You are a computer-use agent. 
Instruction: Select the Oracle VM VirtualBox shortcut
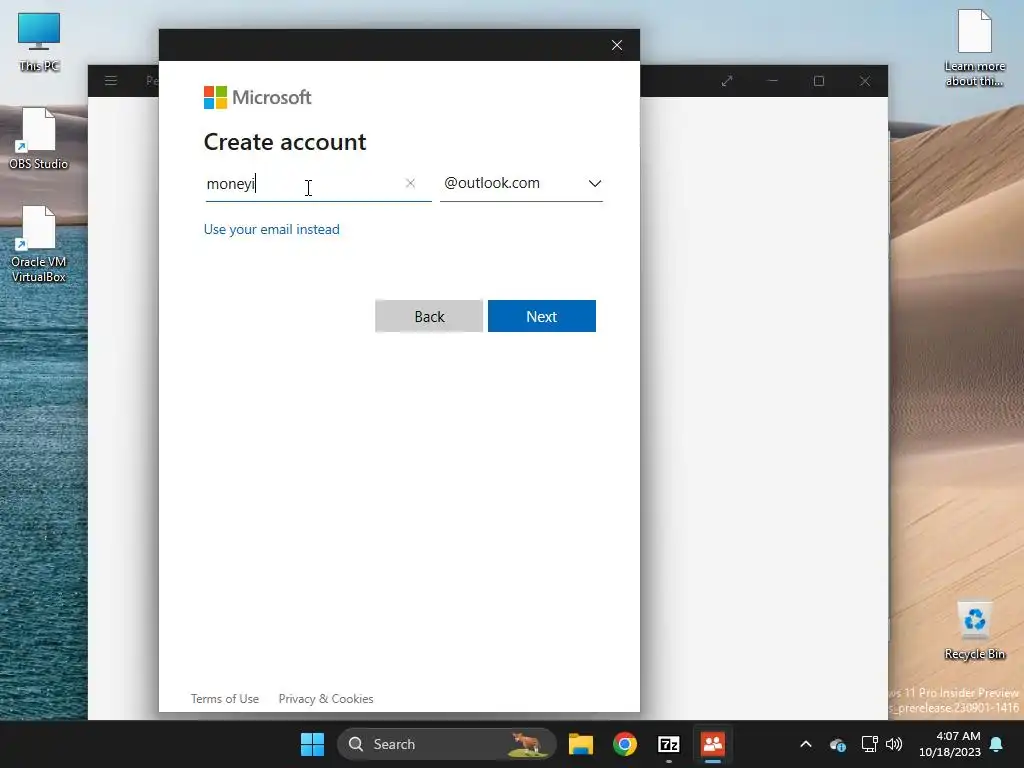[x=39, y=244]
